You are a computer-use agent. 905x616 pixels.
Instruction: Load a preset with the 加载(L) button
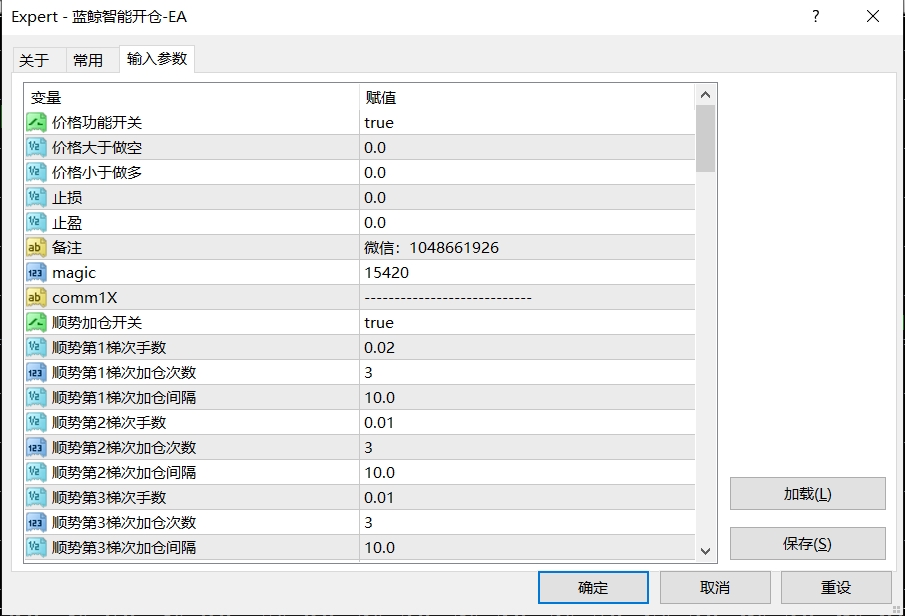(808, 494)
